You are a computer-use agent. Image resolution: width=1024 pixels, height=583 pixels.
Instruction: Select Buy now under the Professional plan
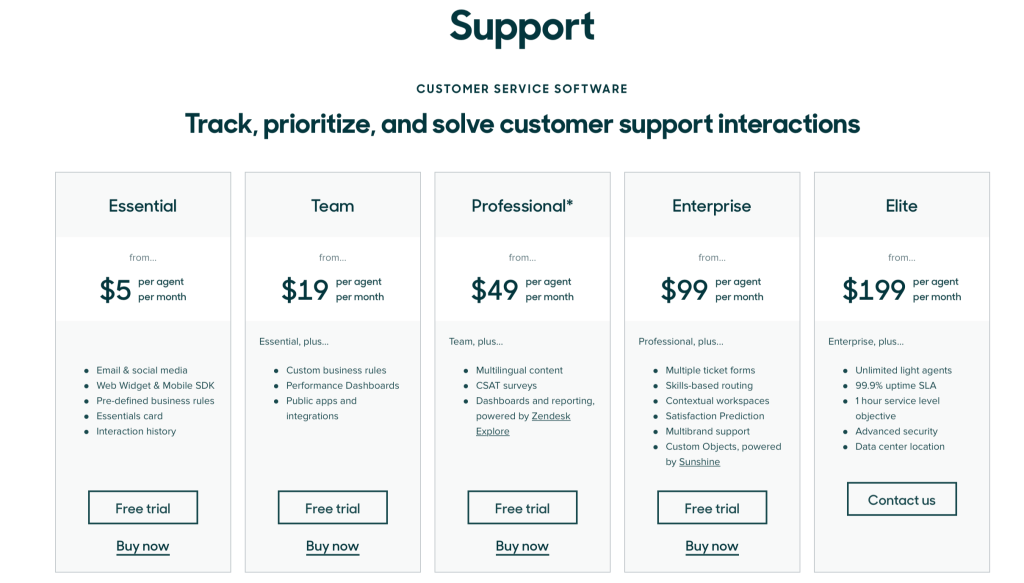tap(522, 546)
